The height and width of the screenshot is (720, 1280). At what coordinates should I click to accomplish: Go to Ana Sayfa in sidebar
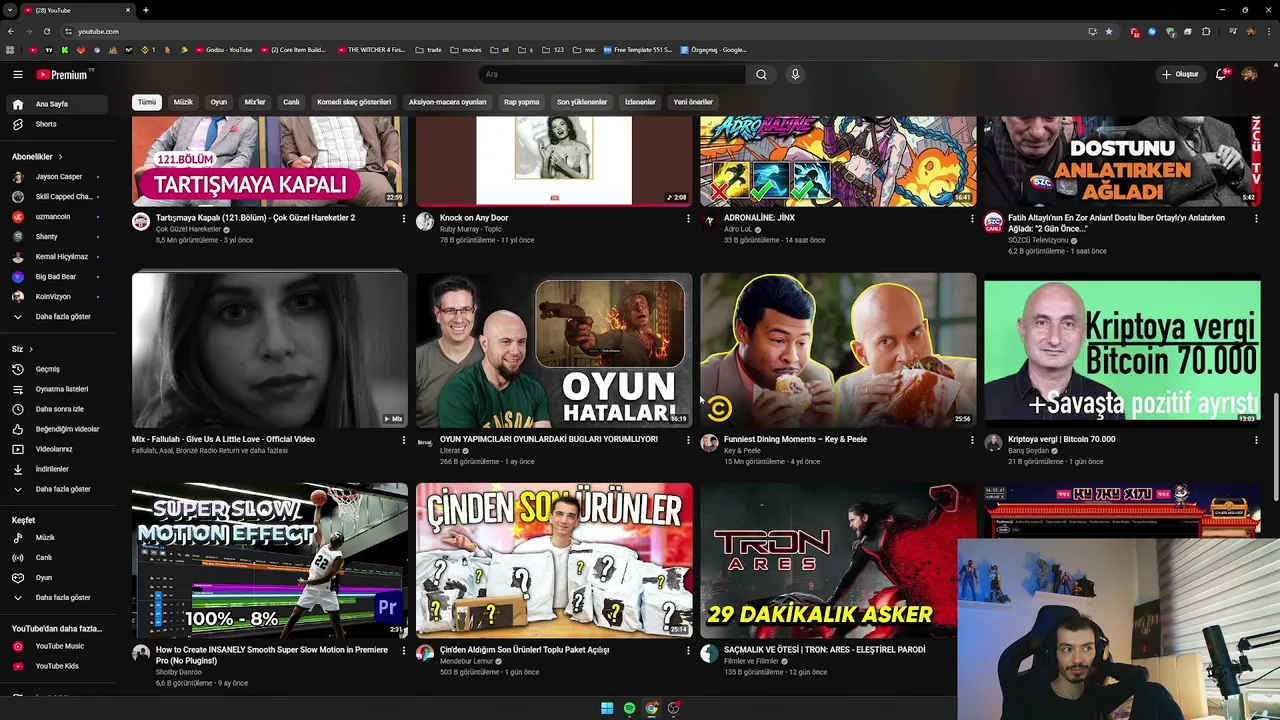coord(56,104)
